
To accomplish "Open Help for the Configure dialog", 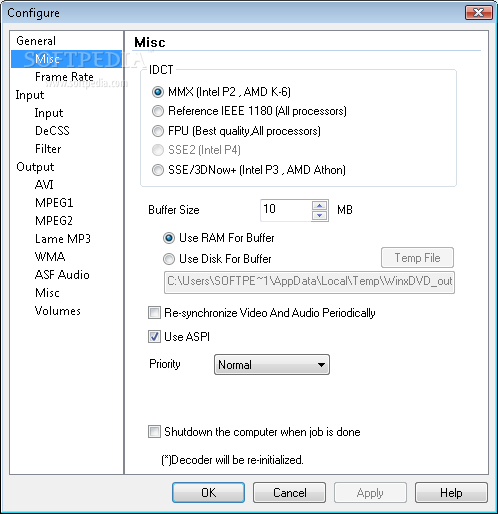I will coord(451,492).
